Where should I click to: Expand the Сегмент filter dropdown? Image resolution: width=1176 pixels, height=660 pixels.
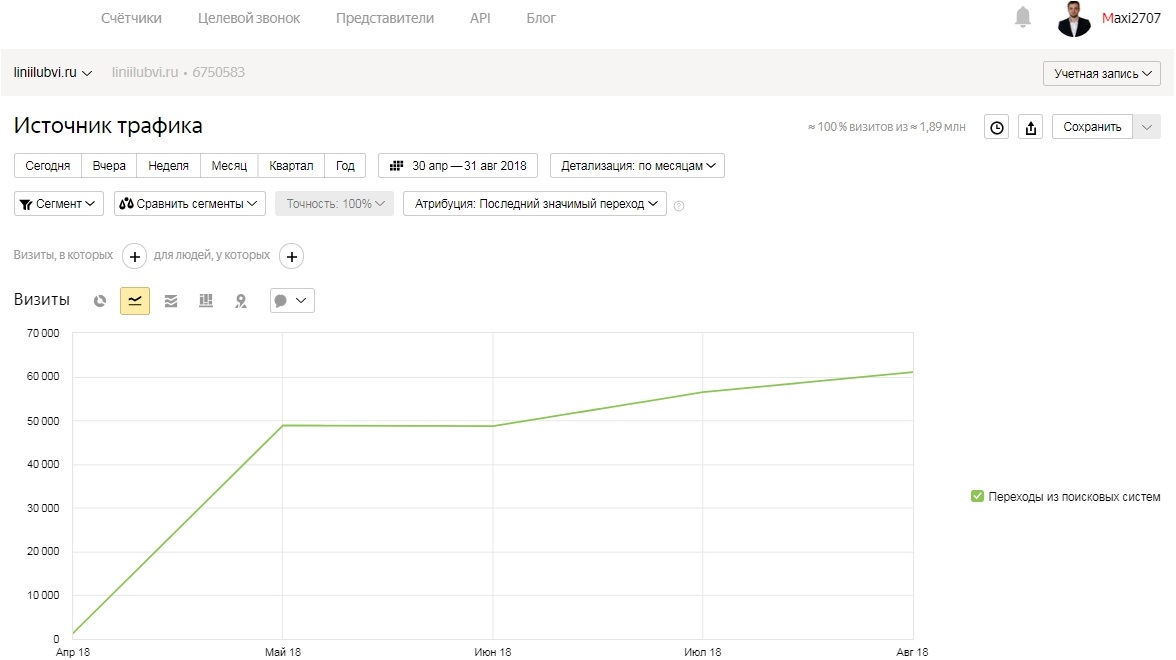58,203
